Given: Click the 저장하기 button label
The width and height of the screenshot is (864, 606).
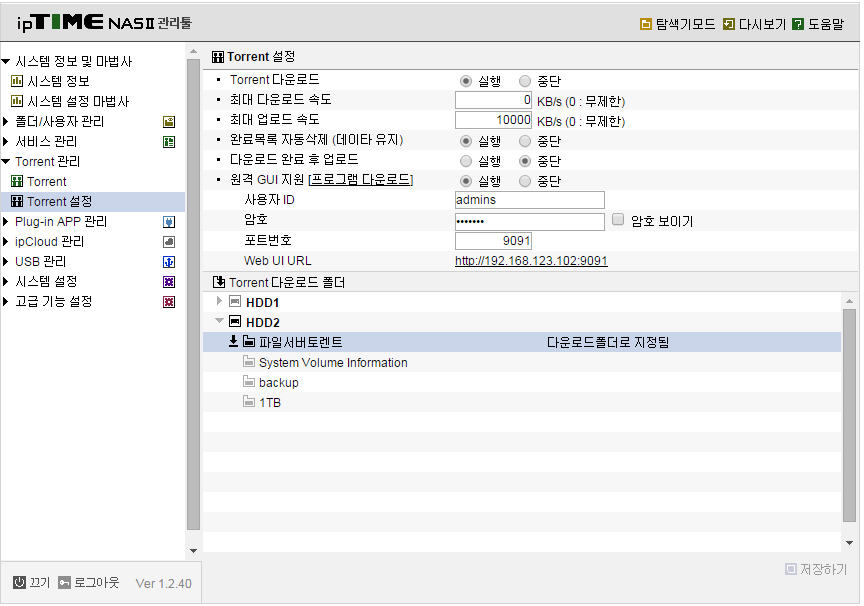Looking at the screenshot, I should pos(823,569).
